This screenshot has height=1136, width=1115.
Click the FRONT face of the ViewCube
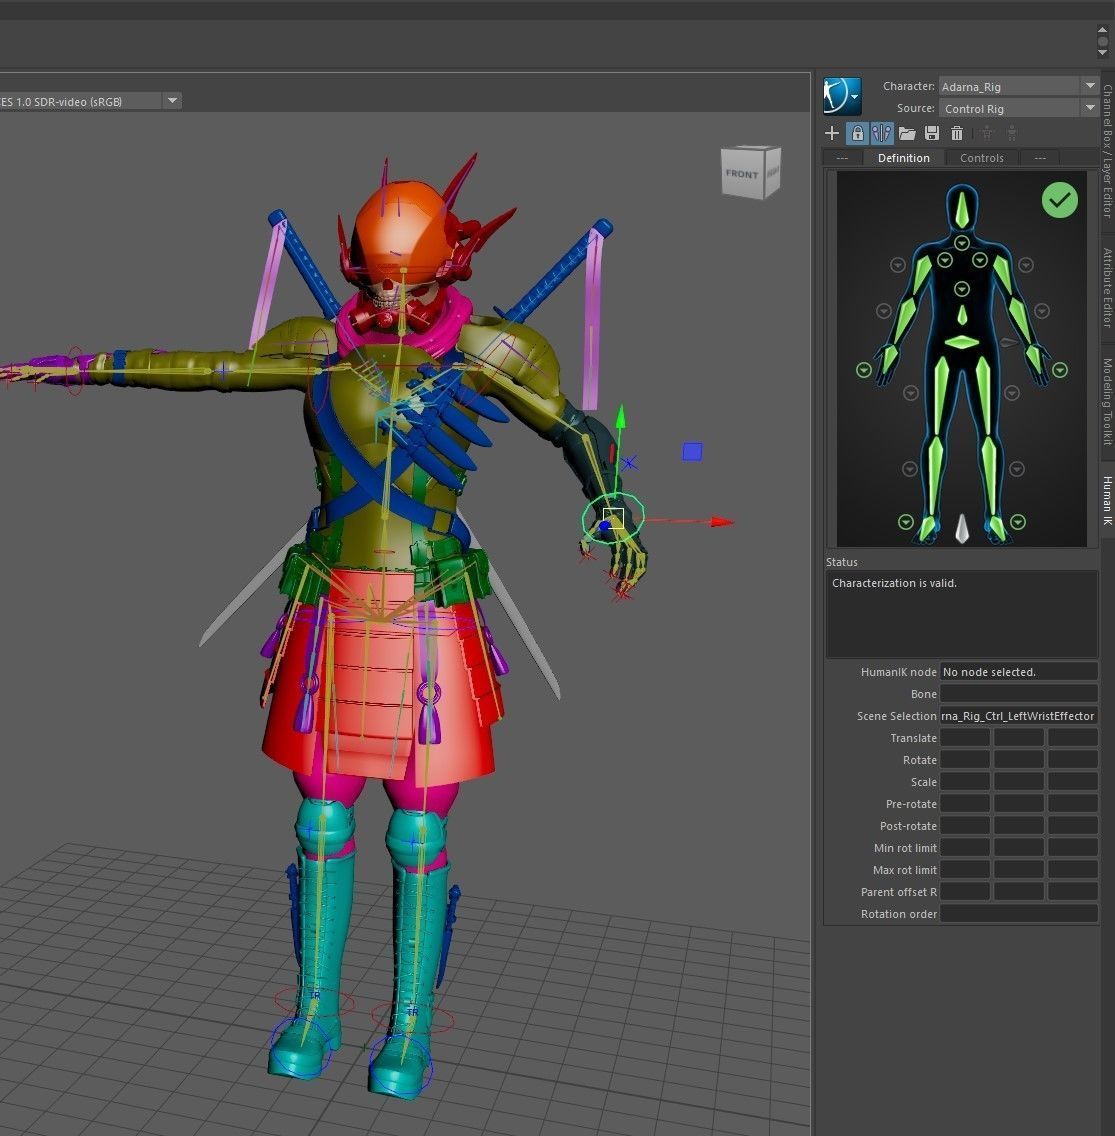click(x=742, y=174)
